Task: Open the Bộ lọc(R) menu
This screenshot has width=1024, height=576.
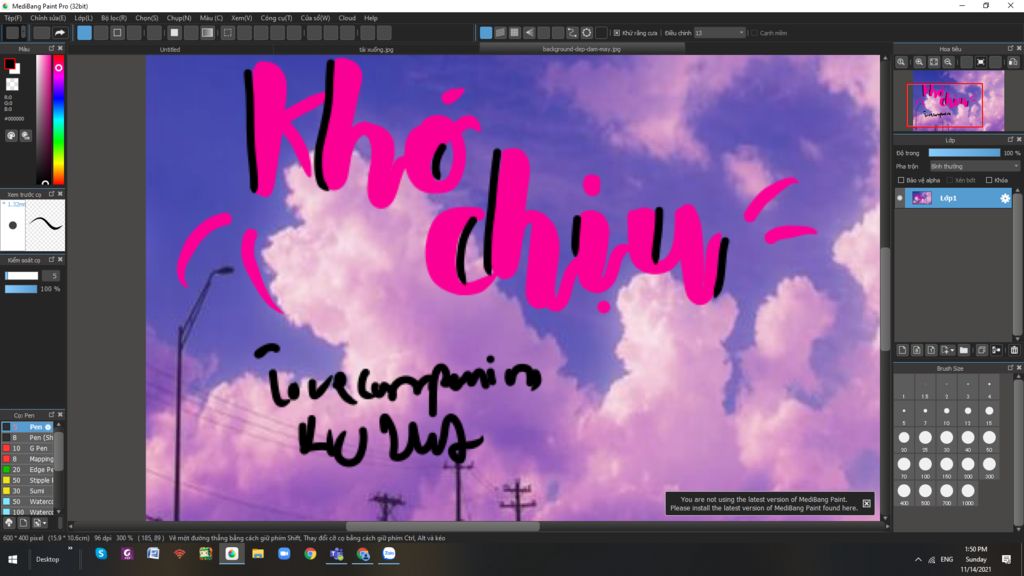Action: pos(114,18)
